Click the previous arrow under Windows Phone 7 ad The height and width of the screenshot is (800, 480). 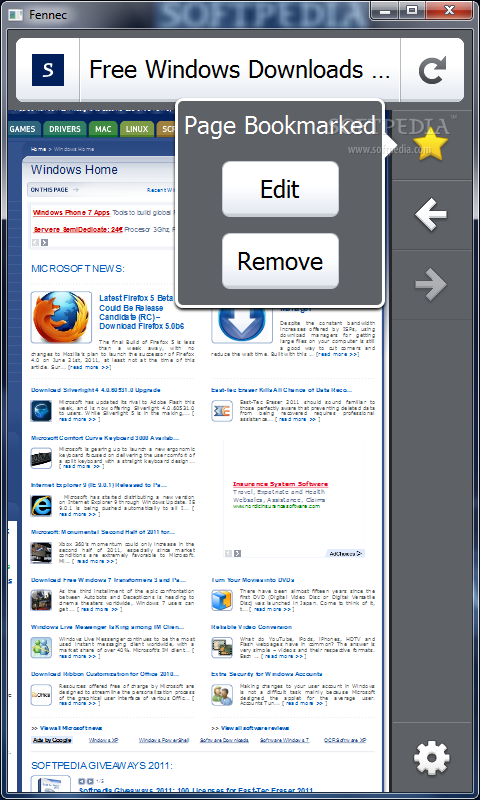(36, 242)
